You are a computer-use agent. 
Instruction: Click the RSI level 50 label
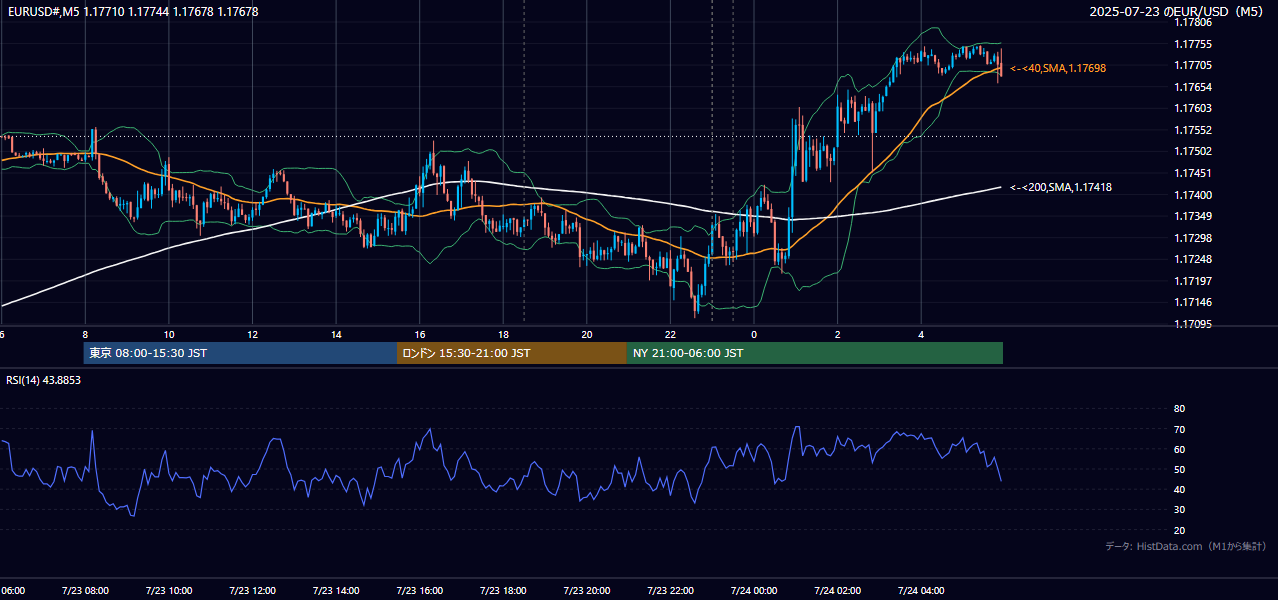coord(1179,469)
